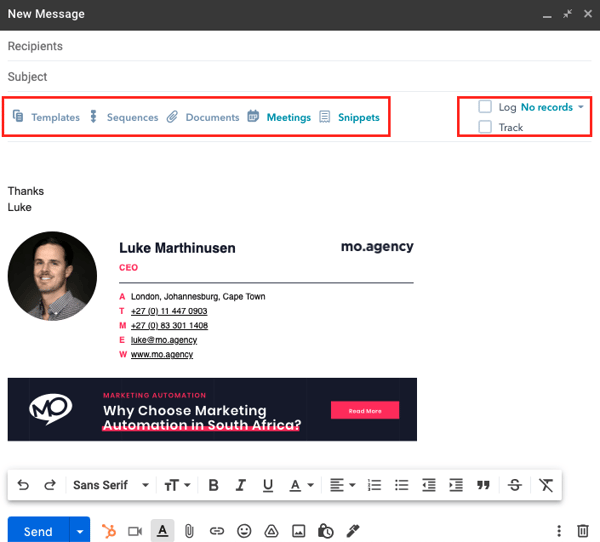Click address text "London, Johannesburg, Cape Town"
600x542 pixels.
(198, 297)
